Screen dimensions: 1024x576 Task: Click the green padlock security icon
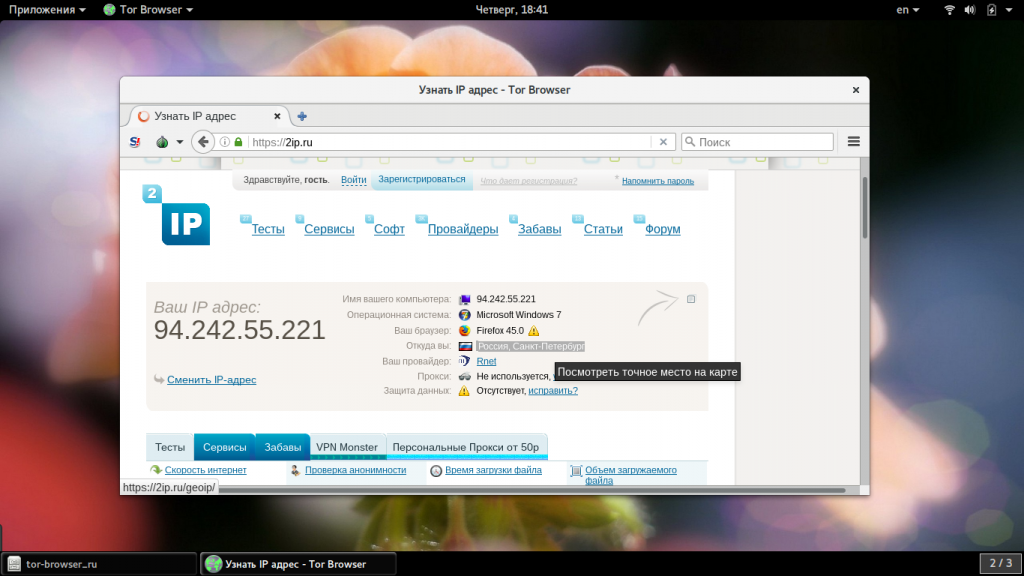click(x=238, y=142)
